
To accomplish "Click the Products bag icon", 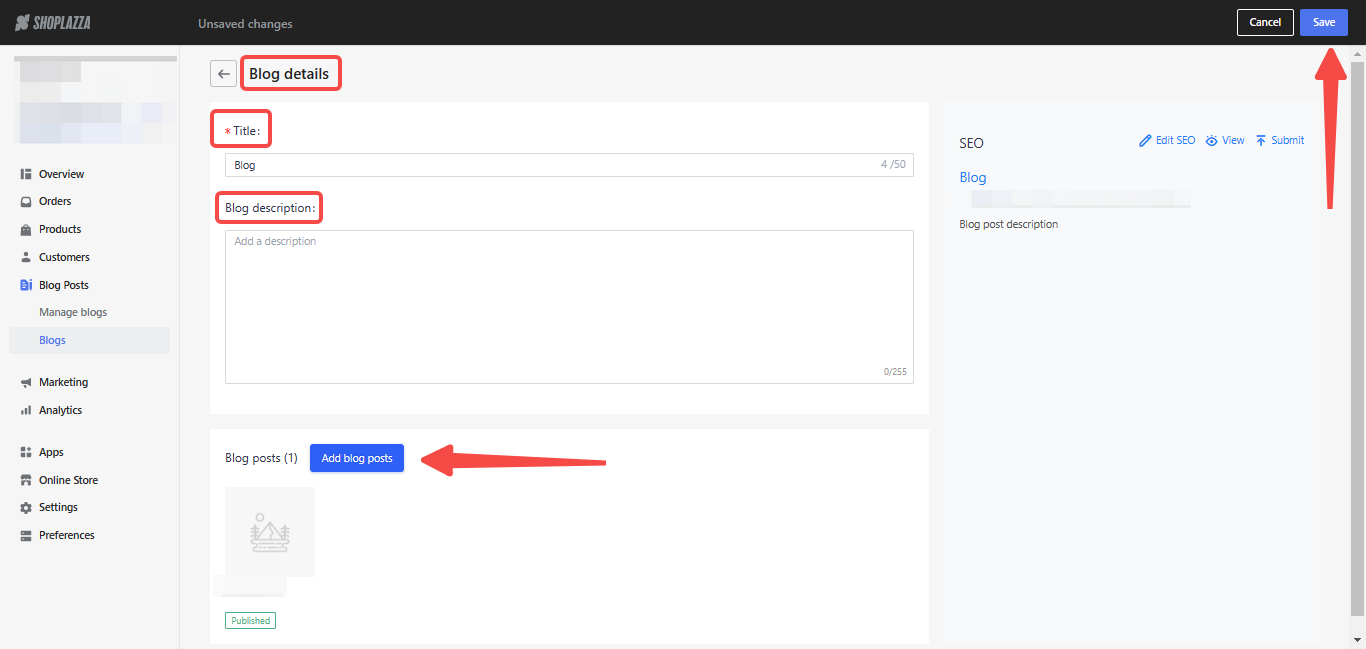I will (26, 229).
